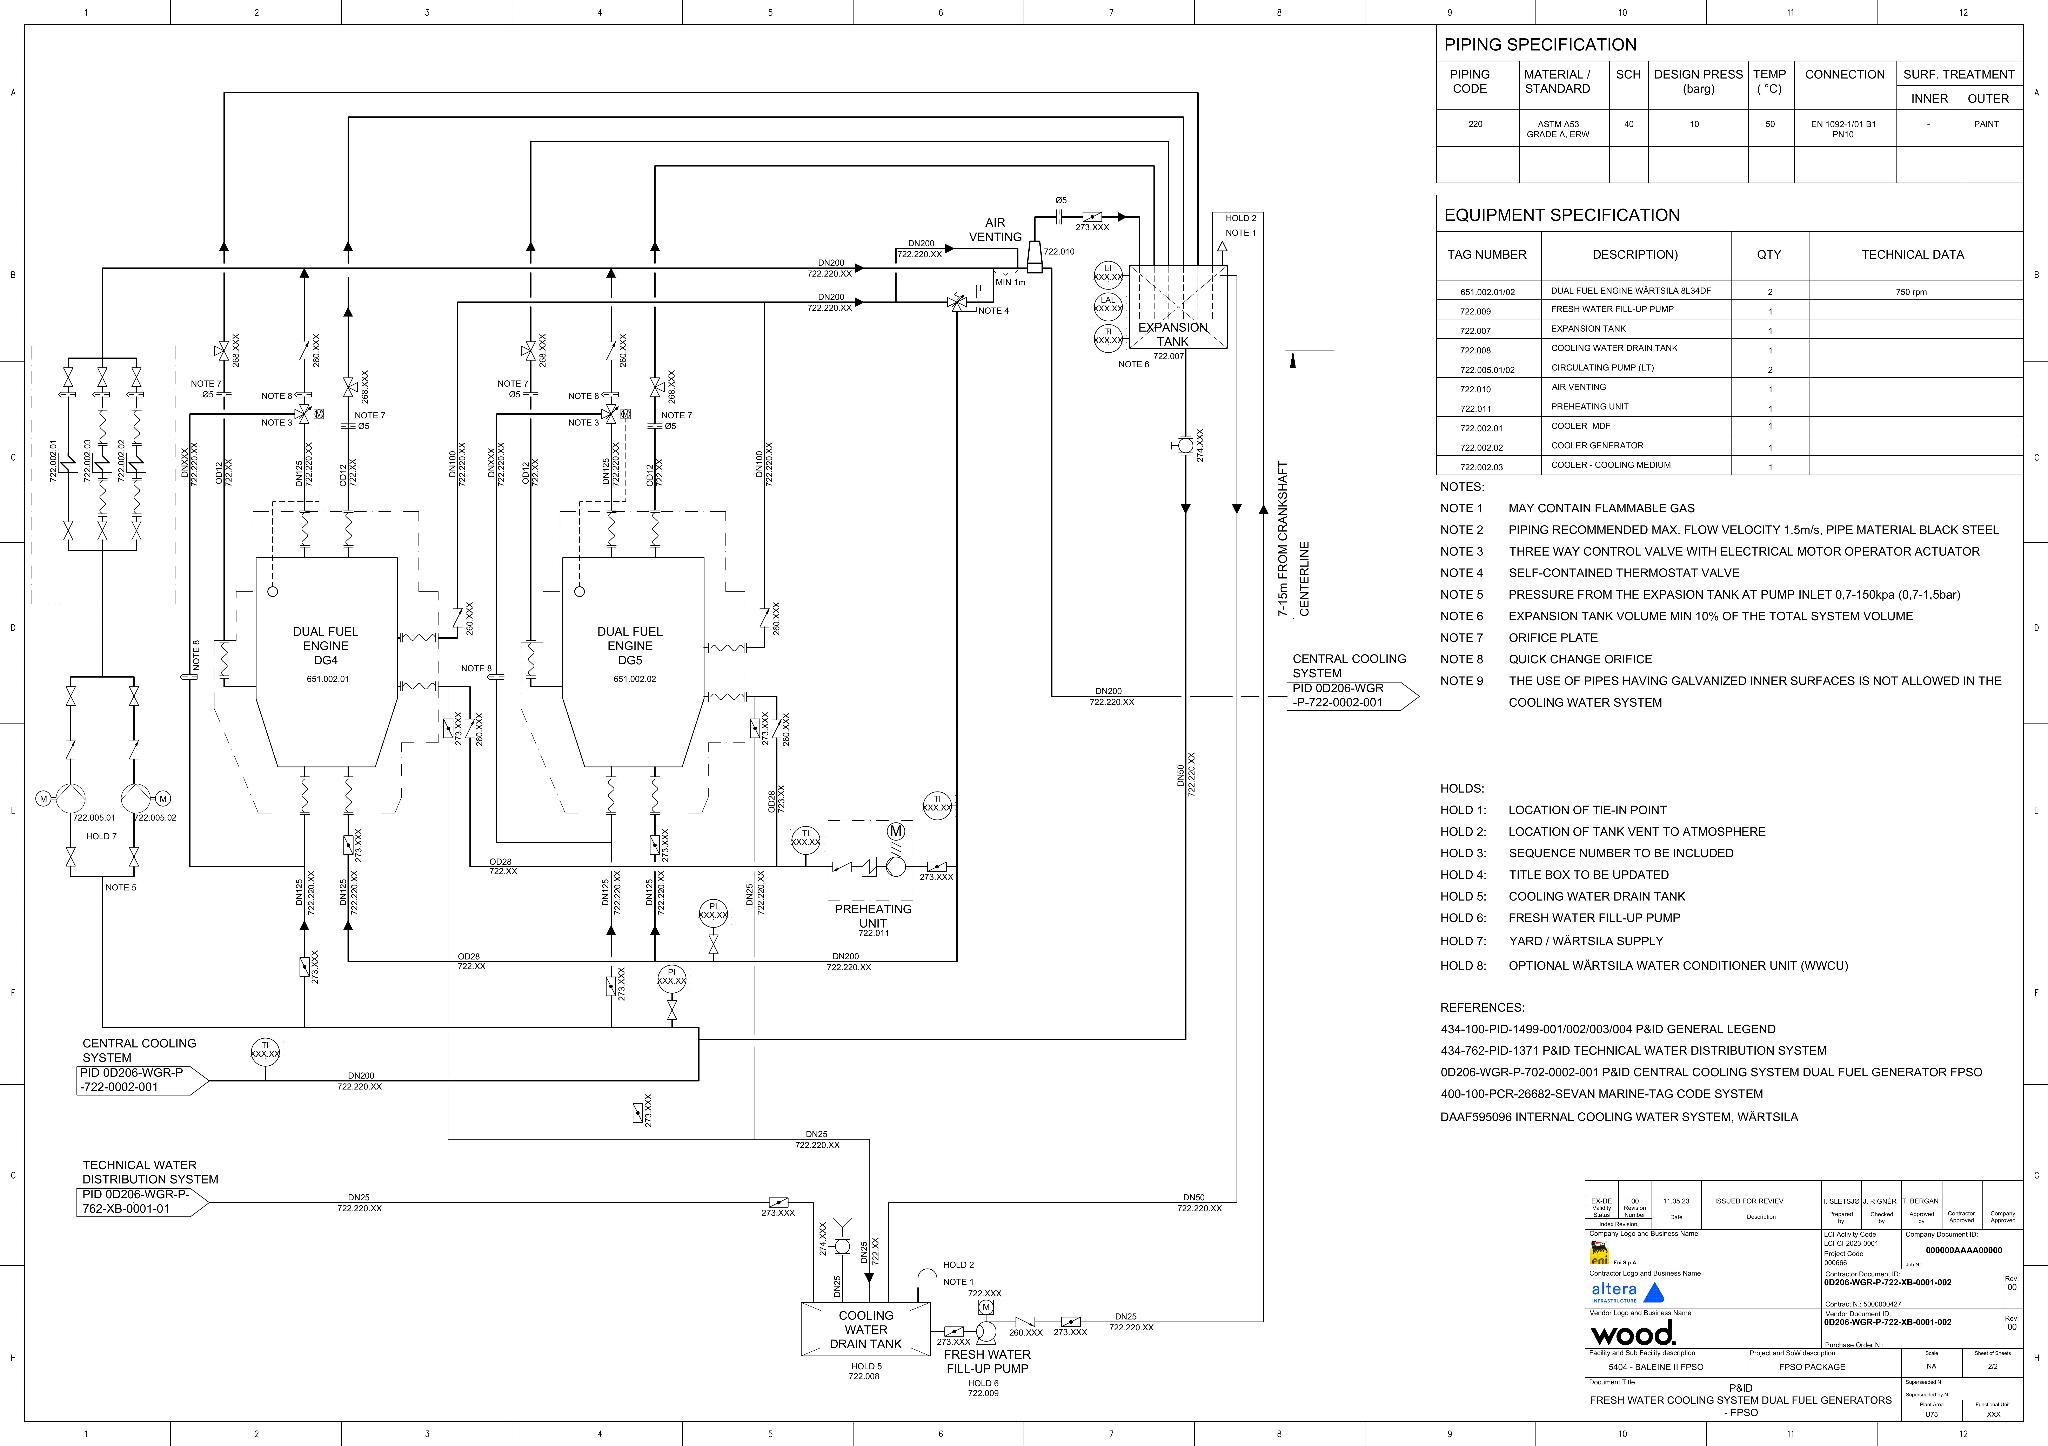Image resolution: width=2048 pixels, height=1446 pixels.
Task: Select company document ID 000000AAAA00000
Action: pyautogui.click(x=1964, y=1250)
